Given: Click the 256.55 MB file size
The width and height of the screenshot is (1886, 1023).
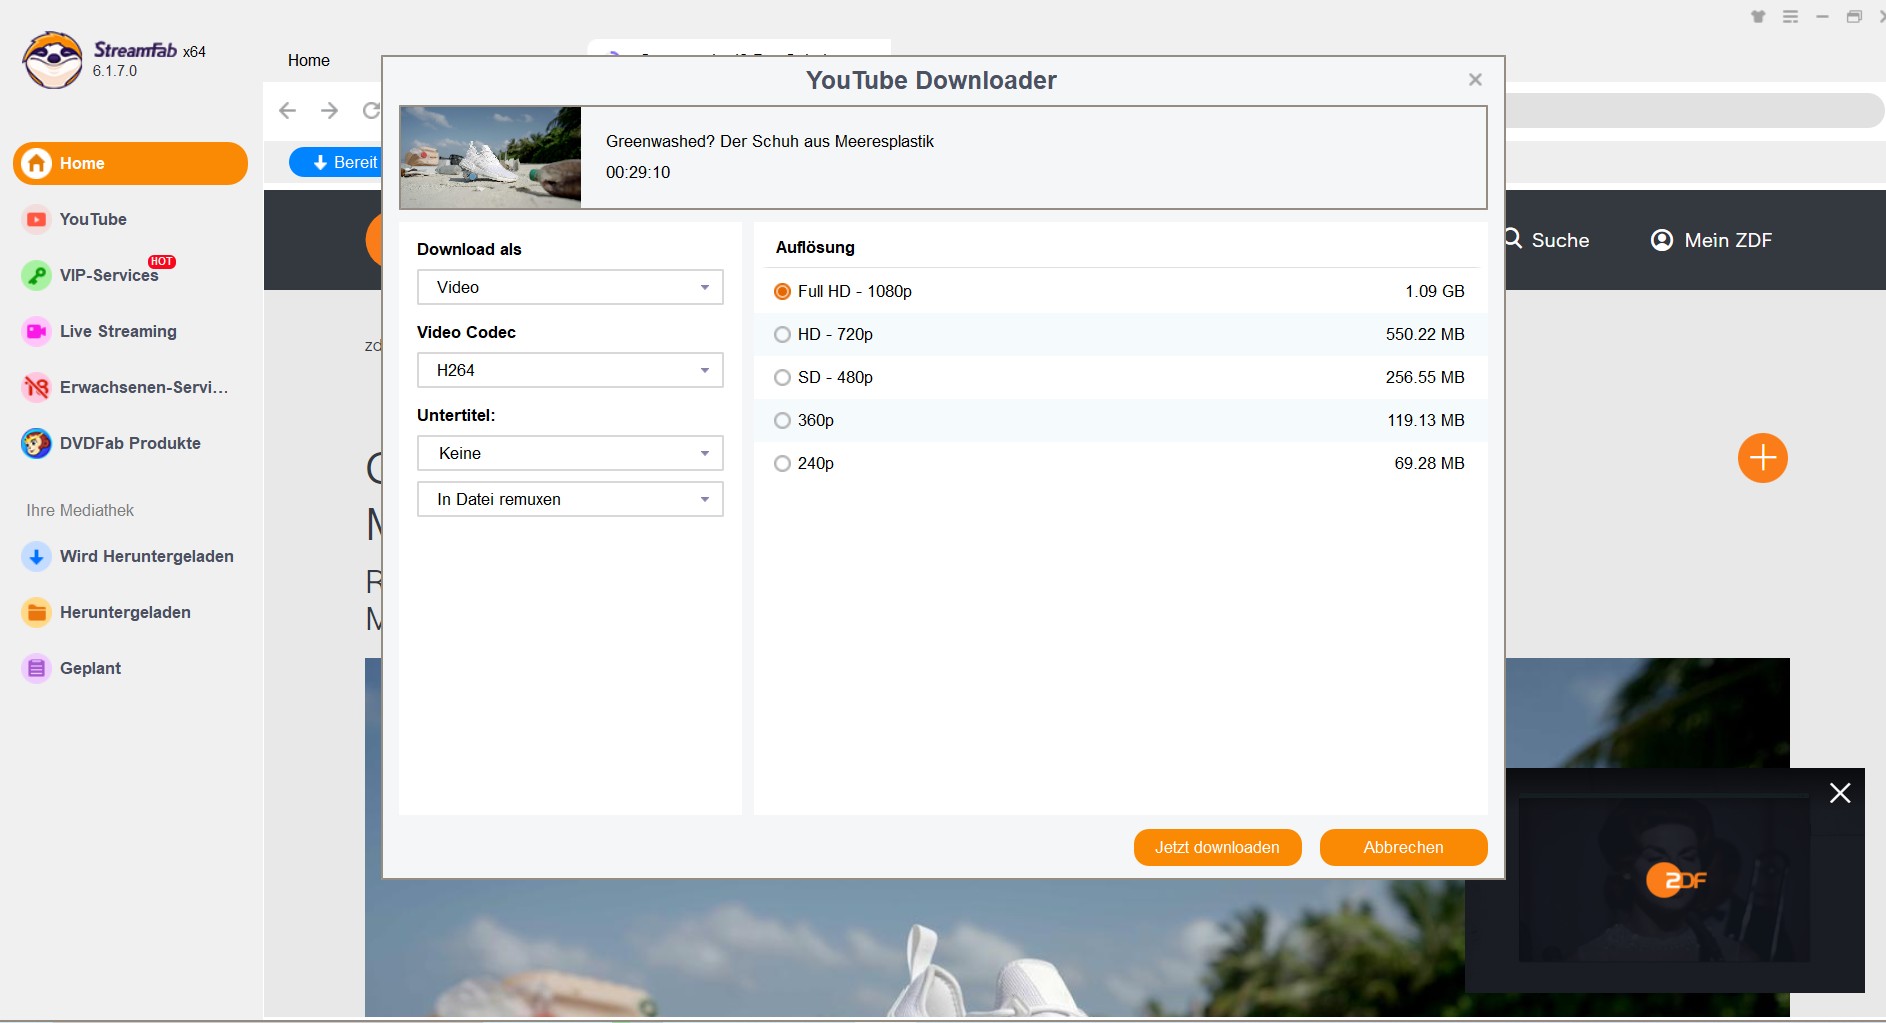Looking at the screenshot, I should click(1425, 377).
